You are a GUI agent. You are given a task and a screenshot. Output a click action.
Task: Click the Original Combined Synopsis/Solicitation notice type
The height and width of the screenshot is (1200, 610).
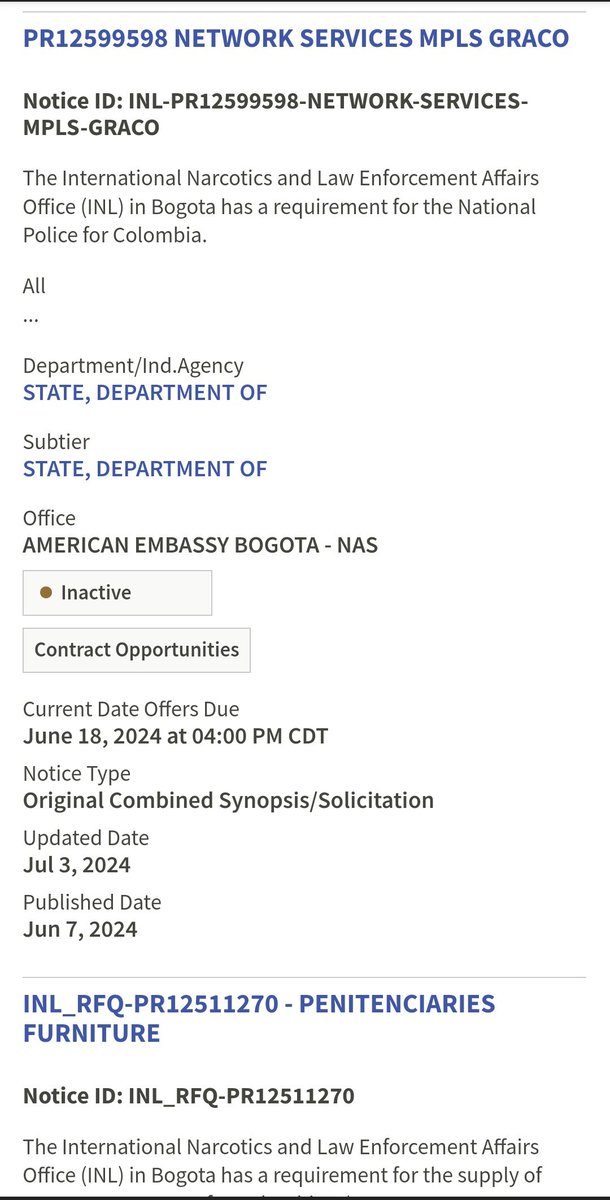[x=228, y=800]
